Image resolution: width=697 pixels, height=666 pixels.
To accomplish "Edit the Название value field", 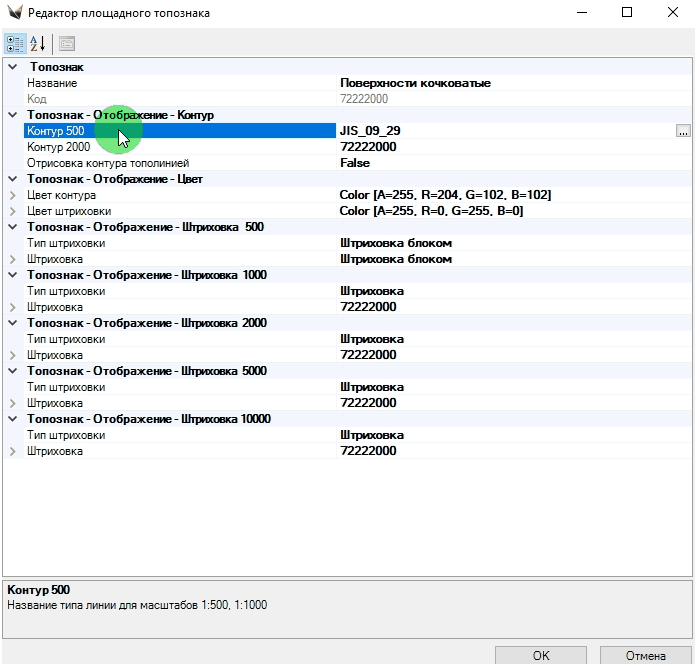I will pyautogui.click(x=415, y=83).
